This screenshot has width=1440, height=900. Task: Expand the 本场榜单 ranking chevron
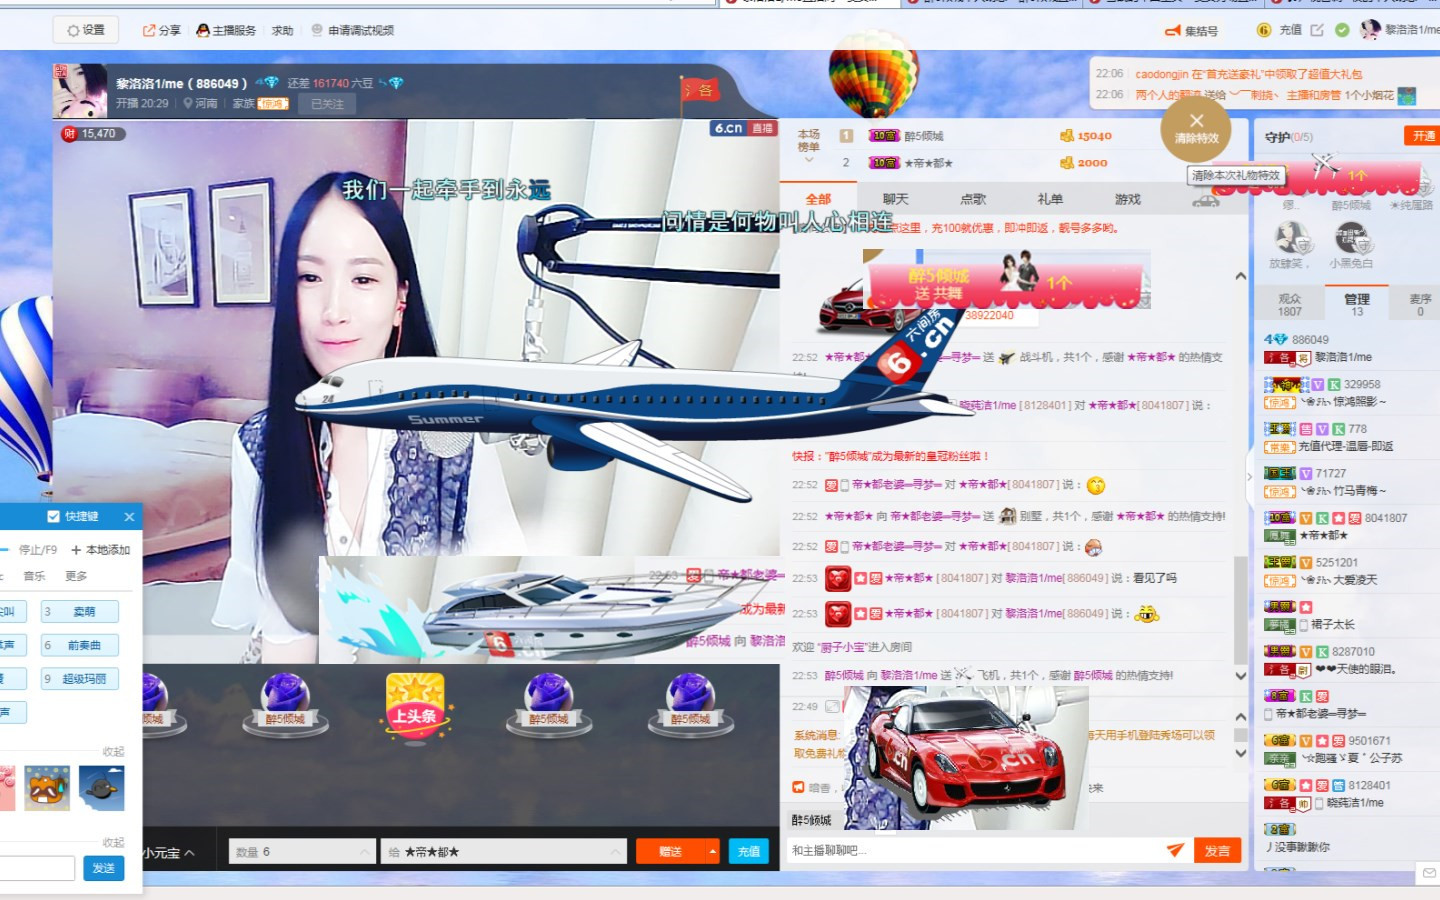tap(809, 160)
